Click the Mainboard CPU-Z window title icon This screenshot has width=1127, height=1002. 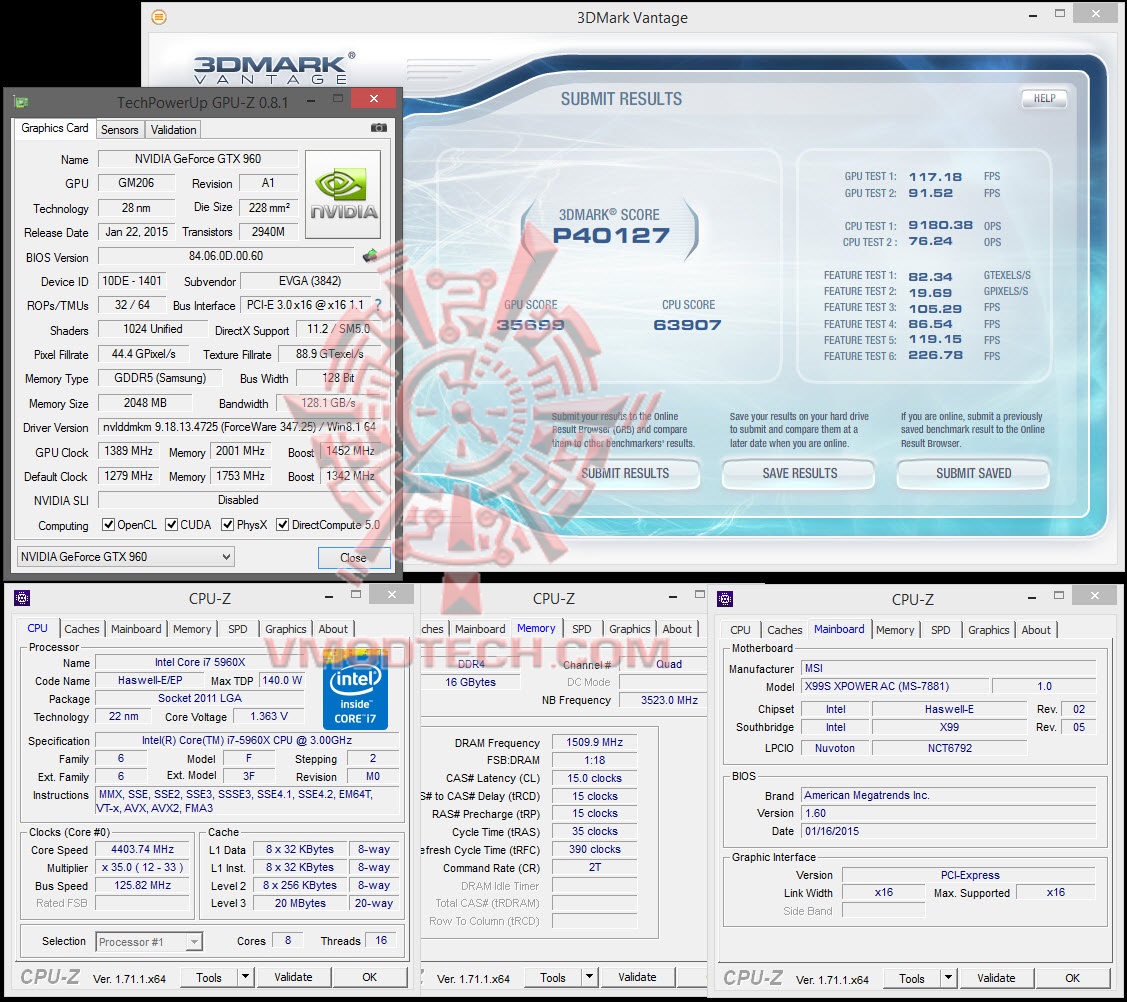point(725,599)
